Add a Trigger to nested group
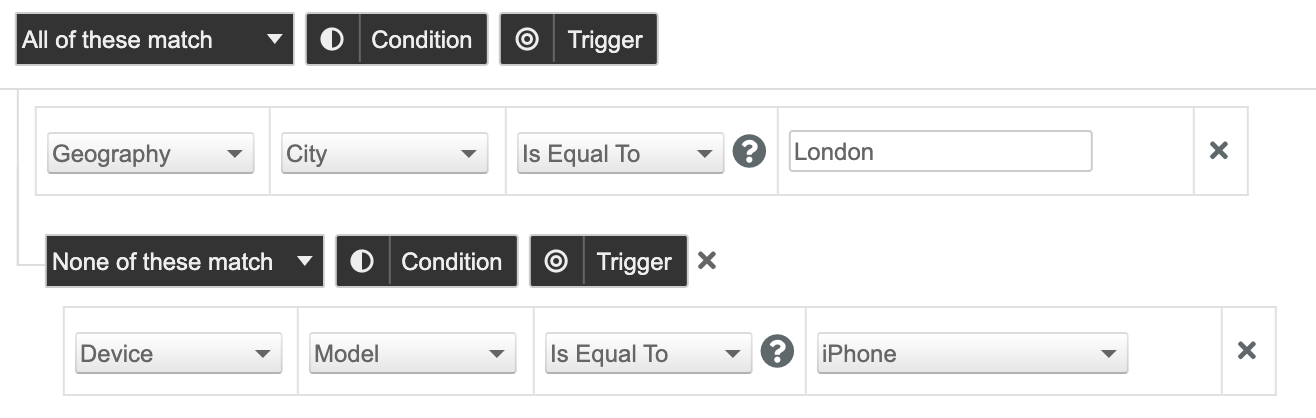 point(609,262)
